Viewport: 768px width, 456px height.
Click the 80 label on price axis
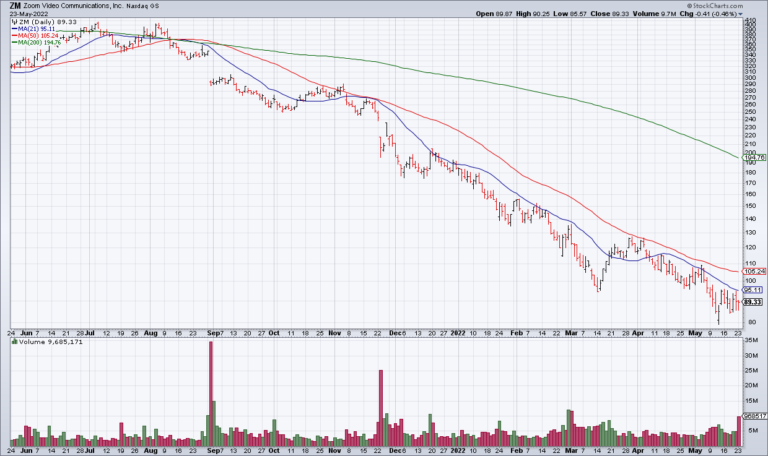pos(750,322)
